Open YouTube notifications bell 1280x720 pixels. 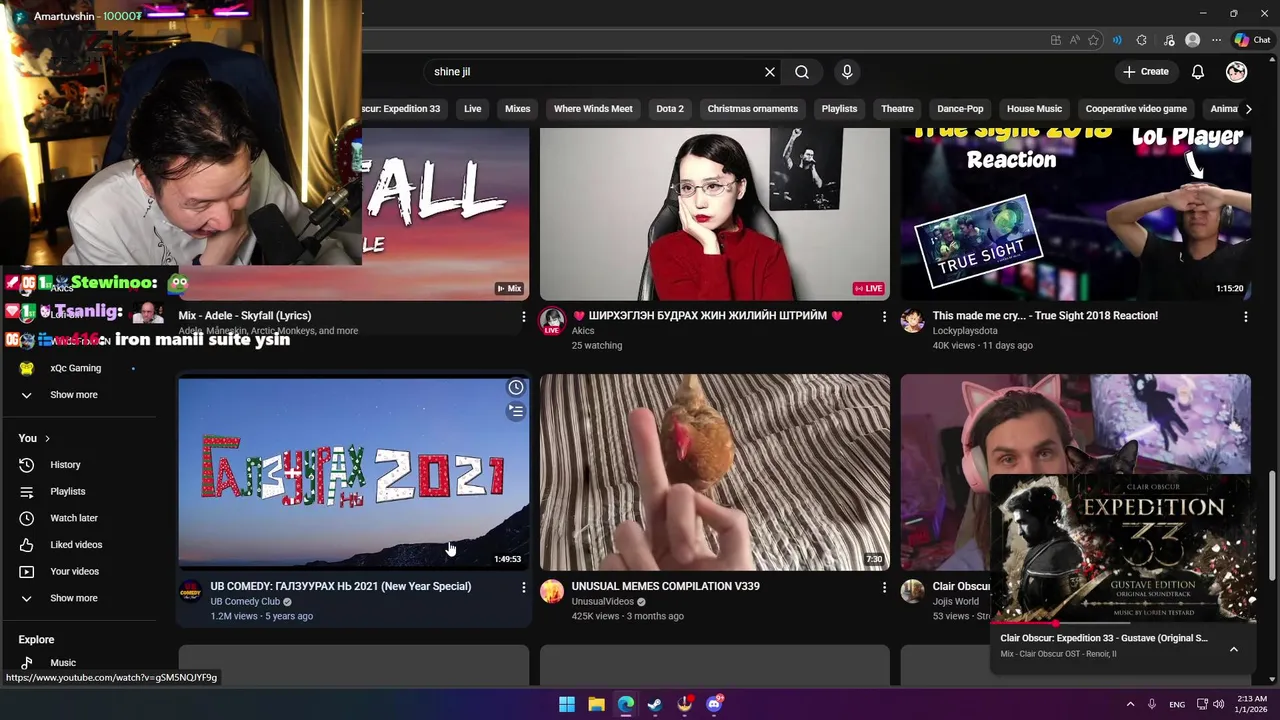[x=1198, y=72]
